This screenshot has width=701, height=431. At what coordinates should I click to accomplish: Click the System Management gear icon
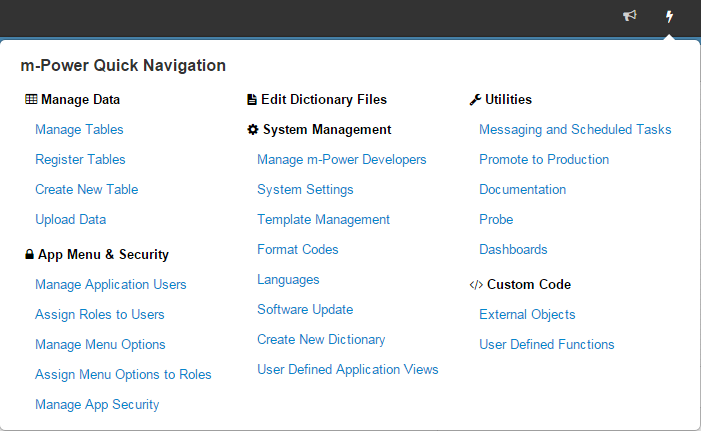(253, 130)
